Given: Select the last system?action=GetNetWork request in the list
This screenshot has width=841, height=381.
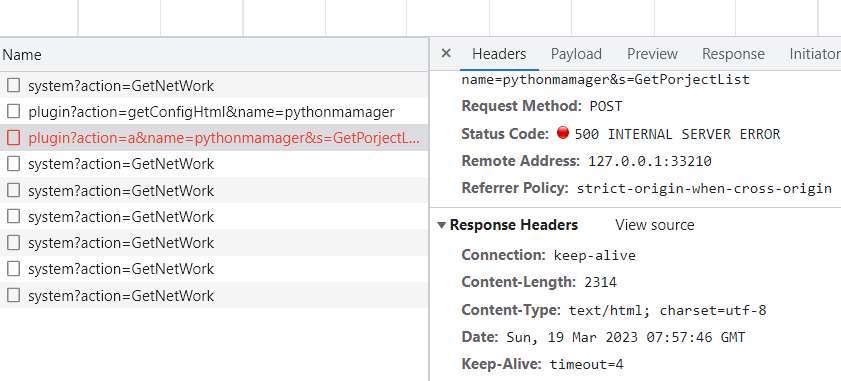Looking at the screenshot, I should [x=213, y=295].
